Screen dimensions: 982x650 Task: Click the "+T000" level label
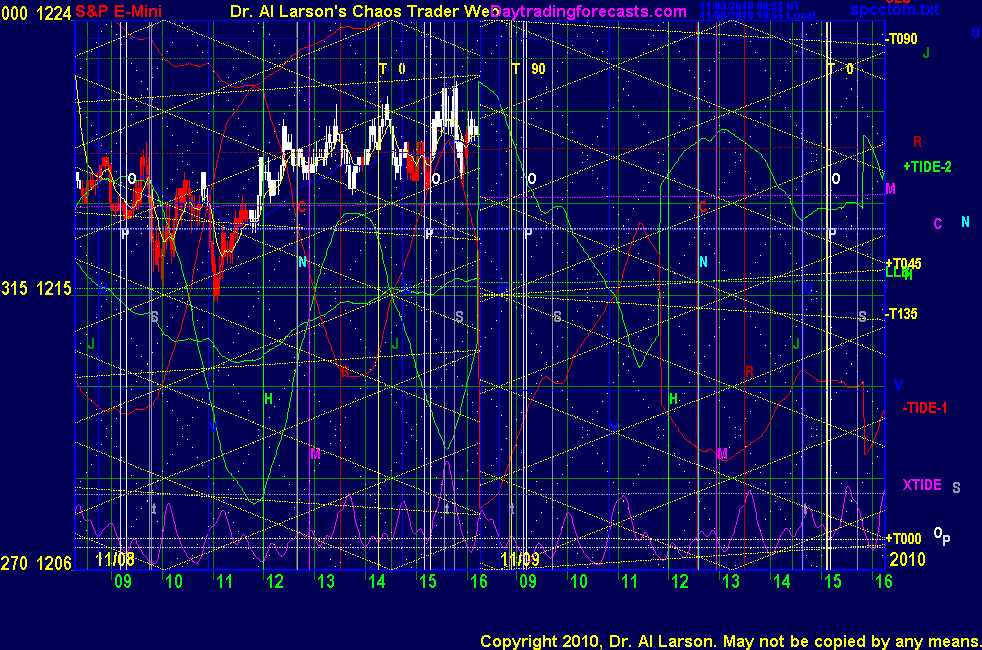pyautogui.click(x=903, y=539)
